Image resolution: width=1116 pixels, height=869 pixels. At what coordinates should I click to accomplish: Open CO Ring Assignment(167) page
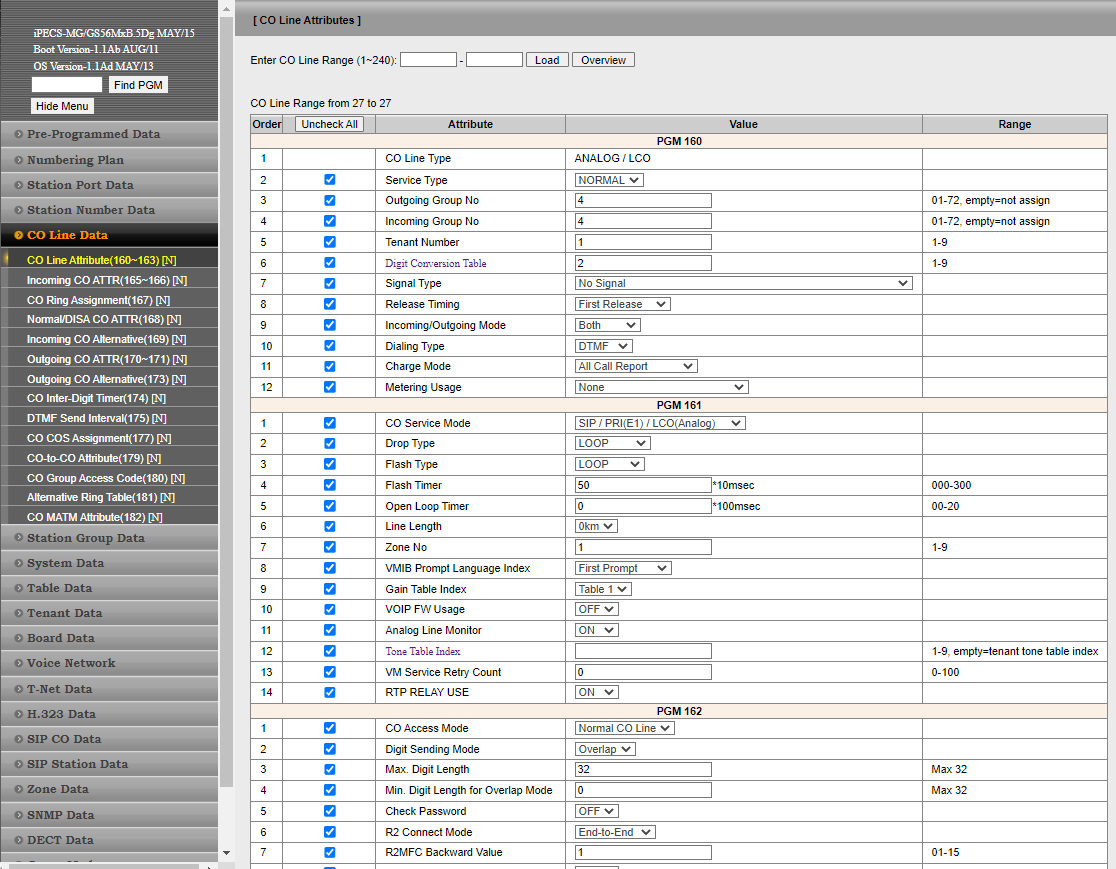[x=98, y=300]
